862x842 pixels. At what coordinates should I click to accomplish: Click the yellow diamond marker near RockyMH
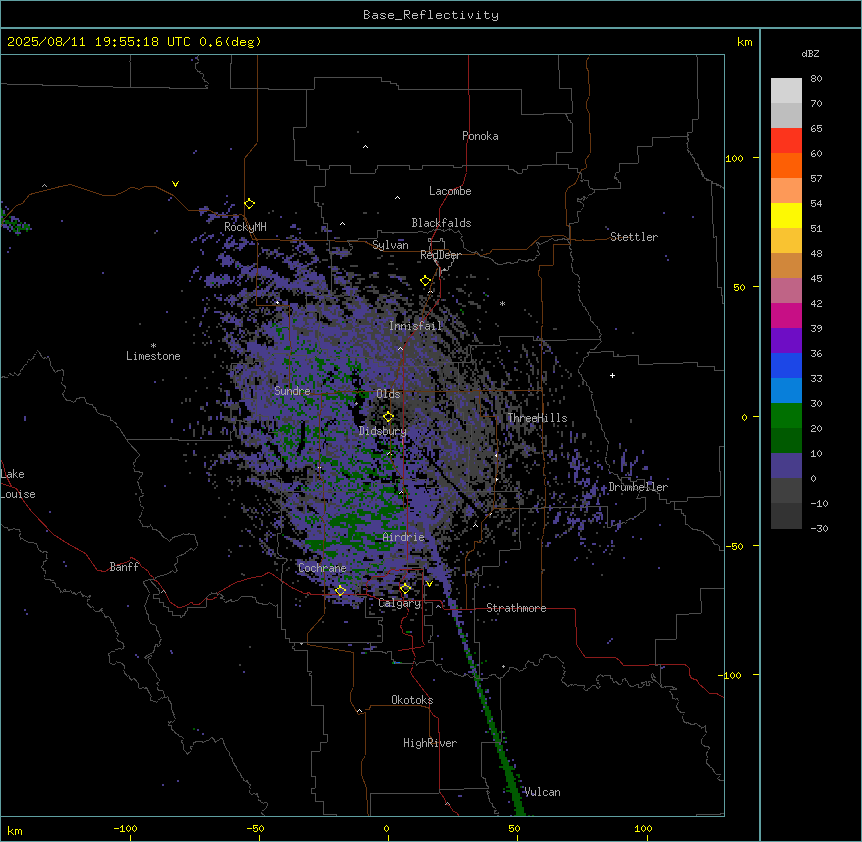click(250, 204)
